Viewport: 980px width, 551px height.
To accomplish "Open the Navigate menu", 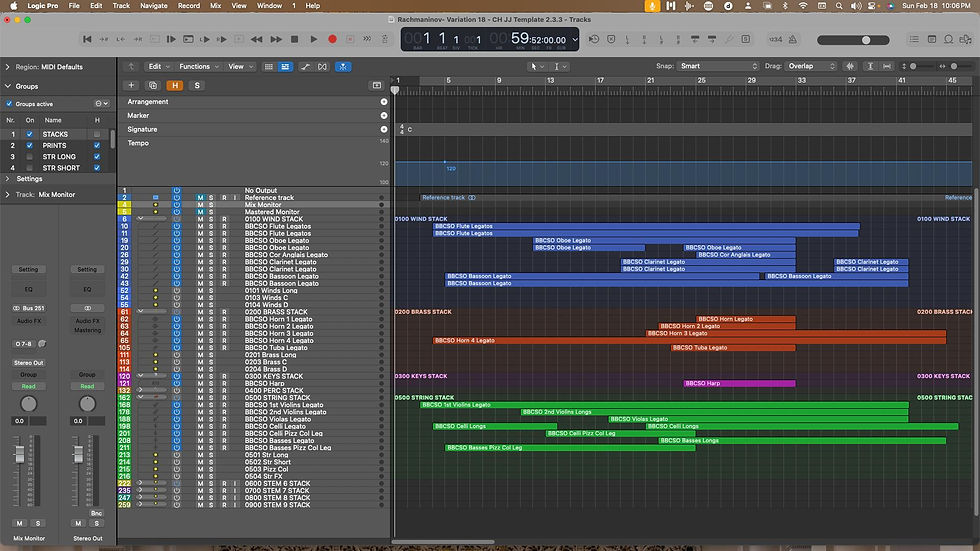I will [154, 6].
